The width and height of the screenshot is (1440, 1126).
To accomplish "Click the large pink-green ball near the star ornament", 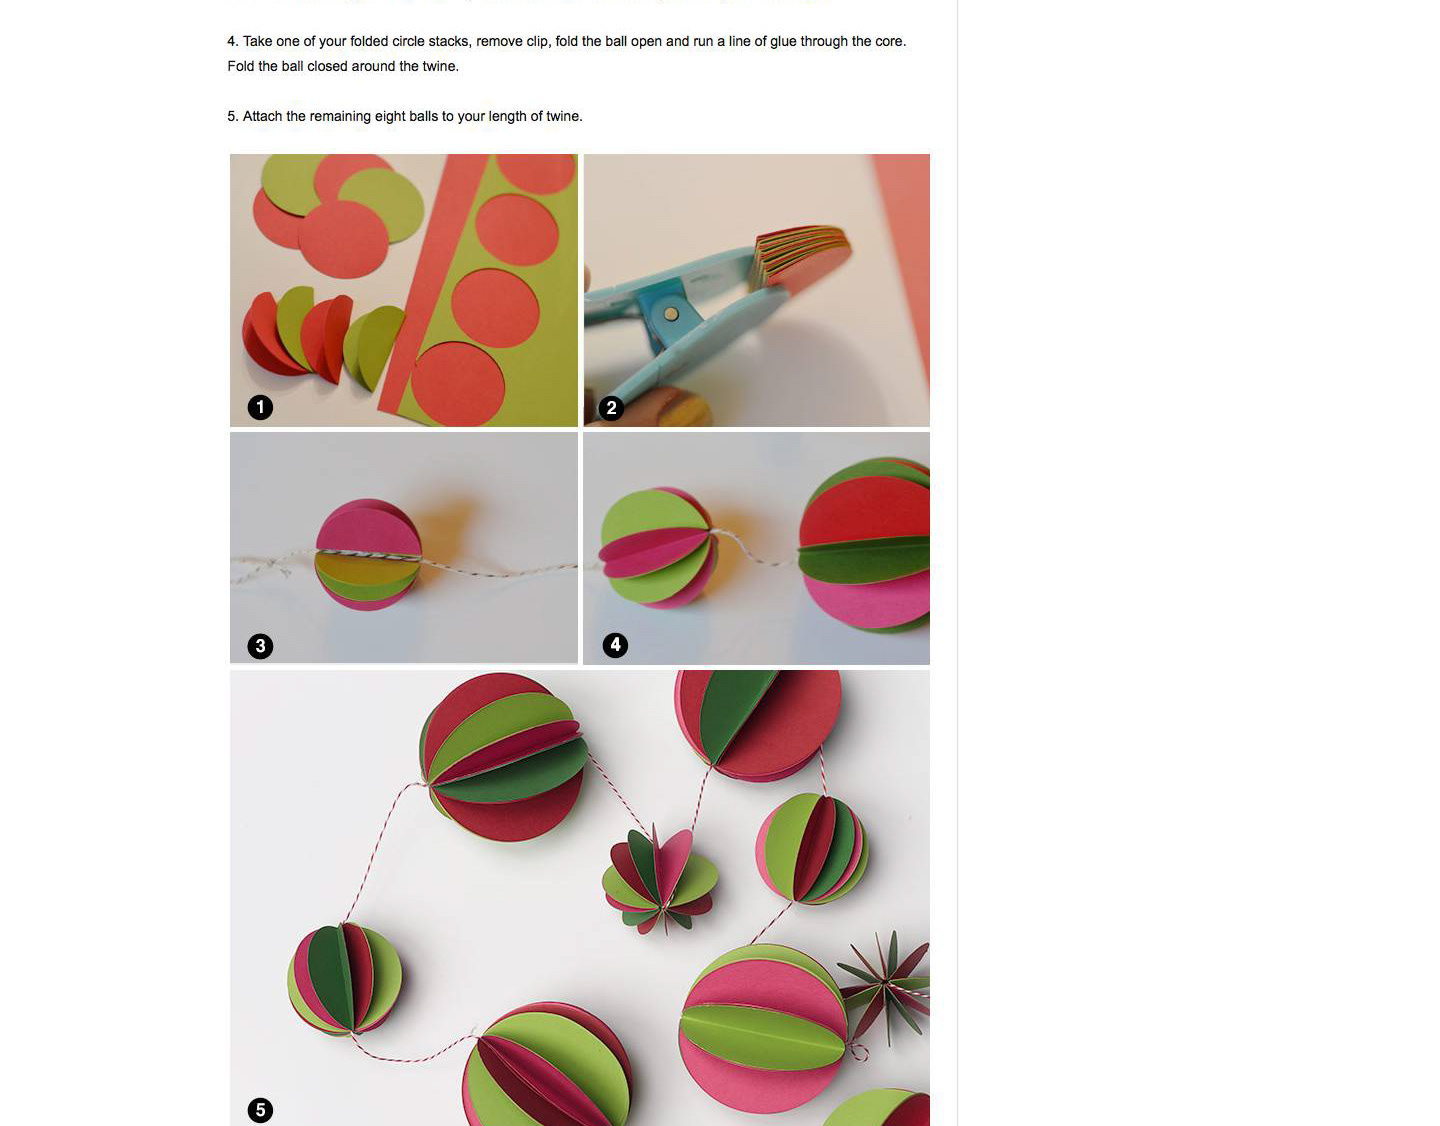I will (x=762, y=1027).
